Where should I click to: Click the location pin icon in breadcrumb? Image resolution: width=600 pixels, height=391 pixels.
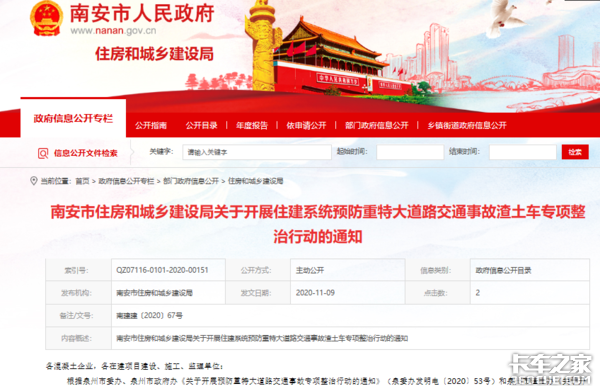click(34, 181)
